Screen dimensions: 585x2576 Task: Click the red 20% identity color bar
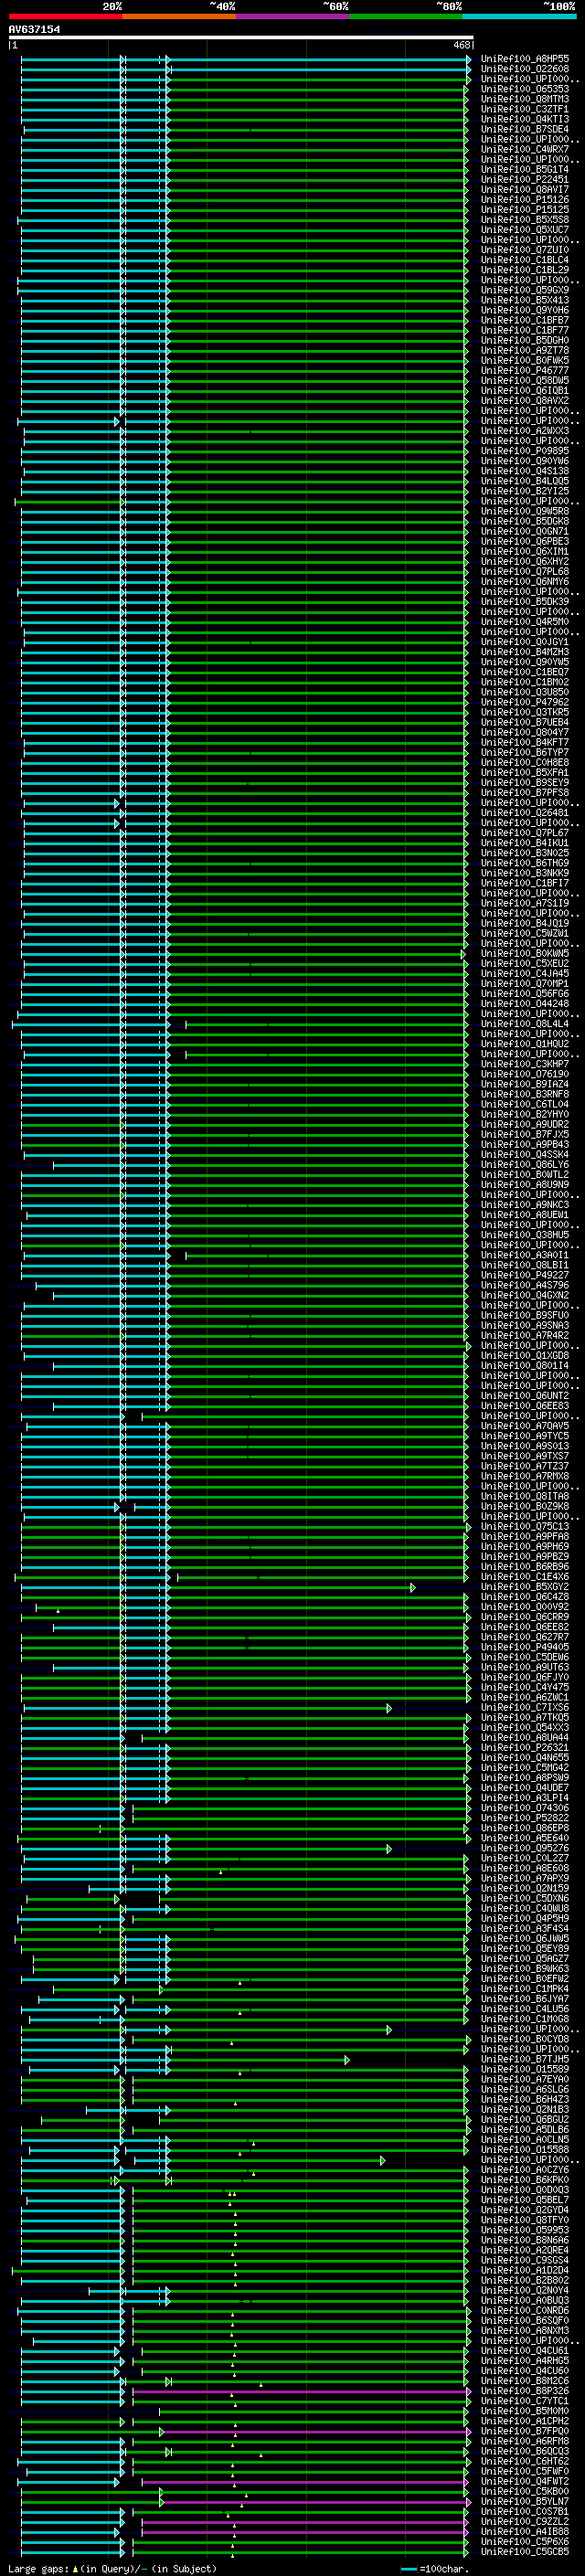click(x=65, y=16)
